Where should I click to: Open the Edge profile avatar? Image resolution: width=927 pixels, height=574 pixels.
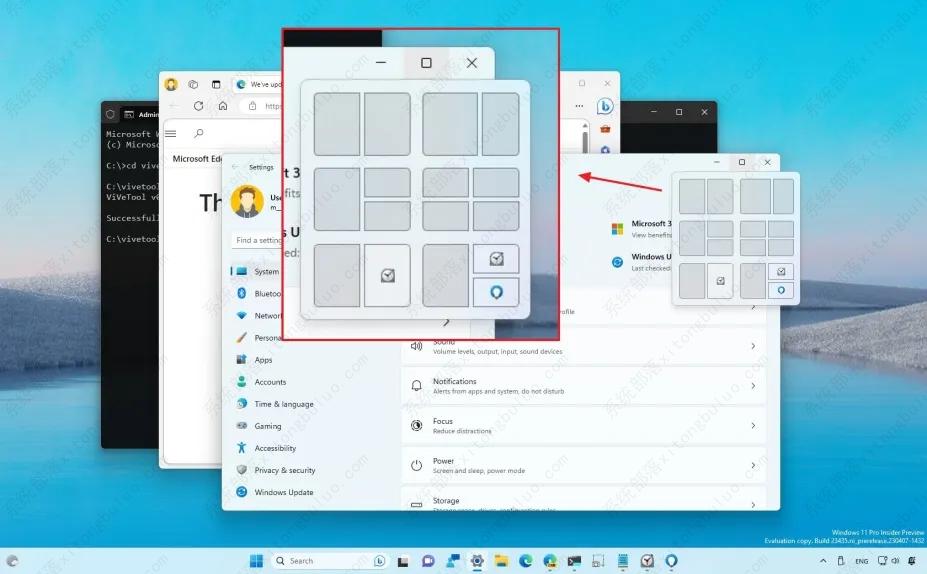(171, 85)
